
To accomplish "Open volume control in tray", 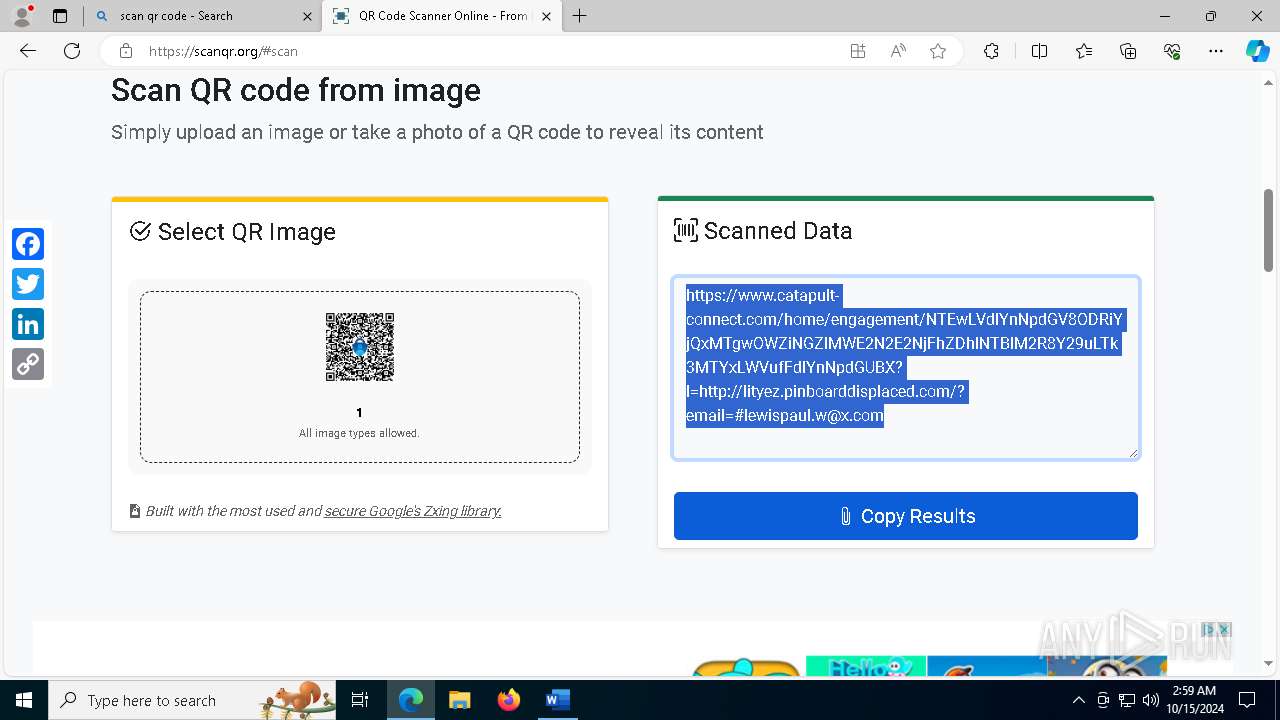I will tap(1151, 700).
